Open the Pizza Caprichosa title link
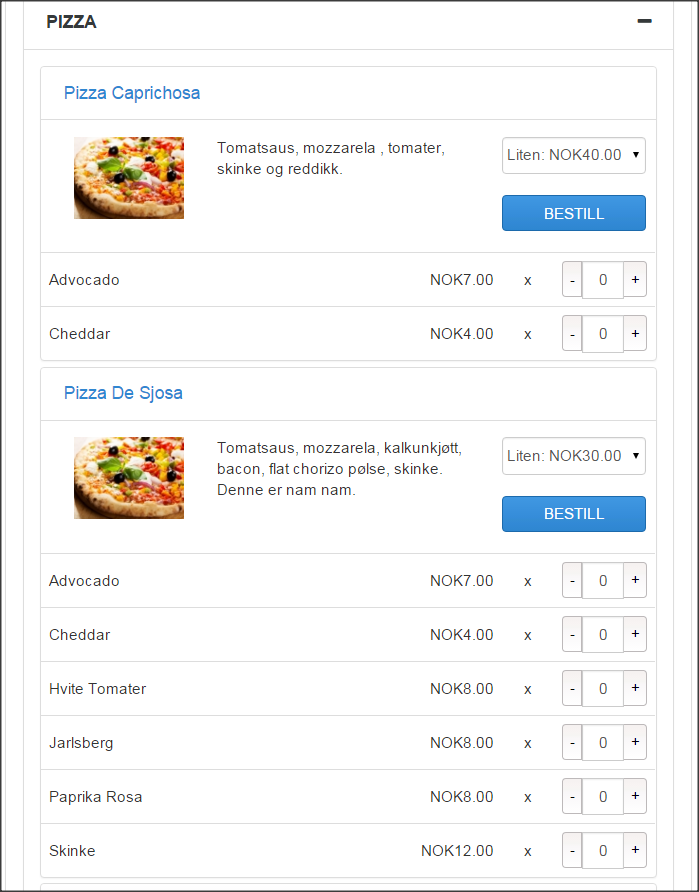Screen dimensions: 699x892 click(x=132, y=93)
